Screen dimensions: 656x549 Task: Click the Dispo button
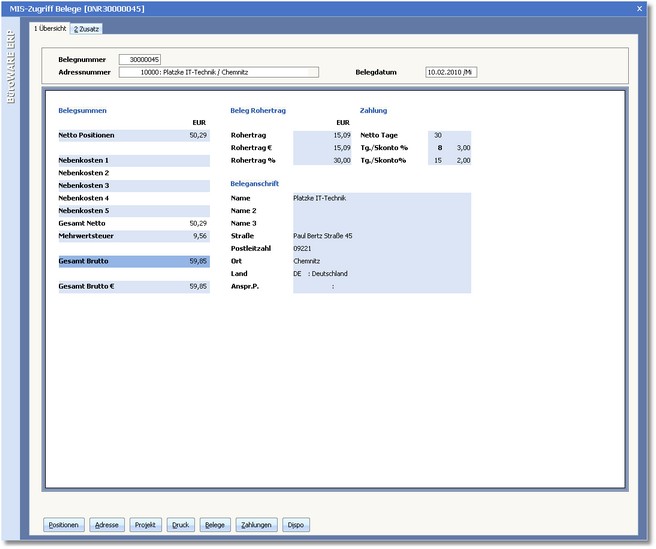pos(295,524)
